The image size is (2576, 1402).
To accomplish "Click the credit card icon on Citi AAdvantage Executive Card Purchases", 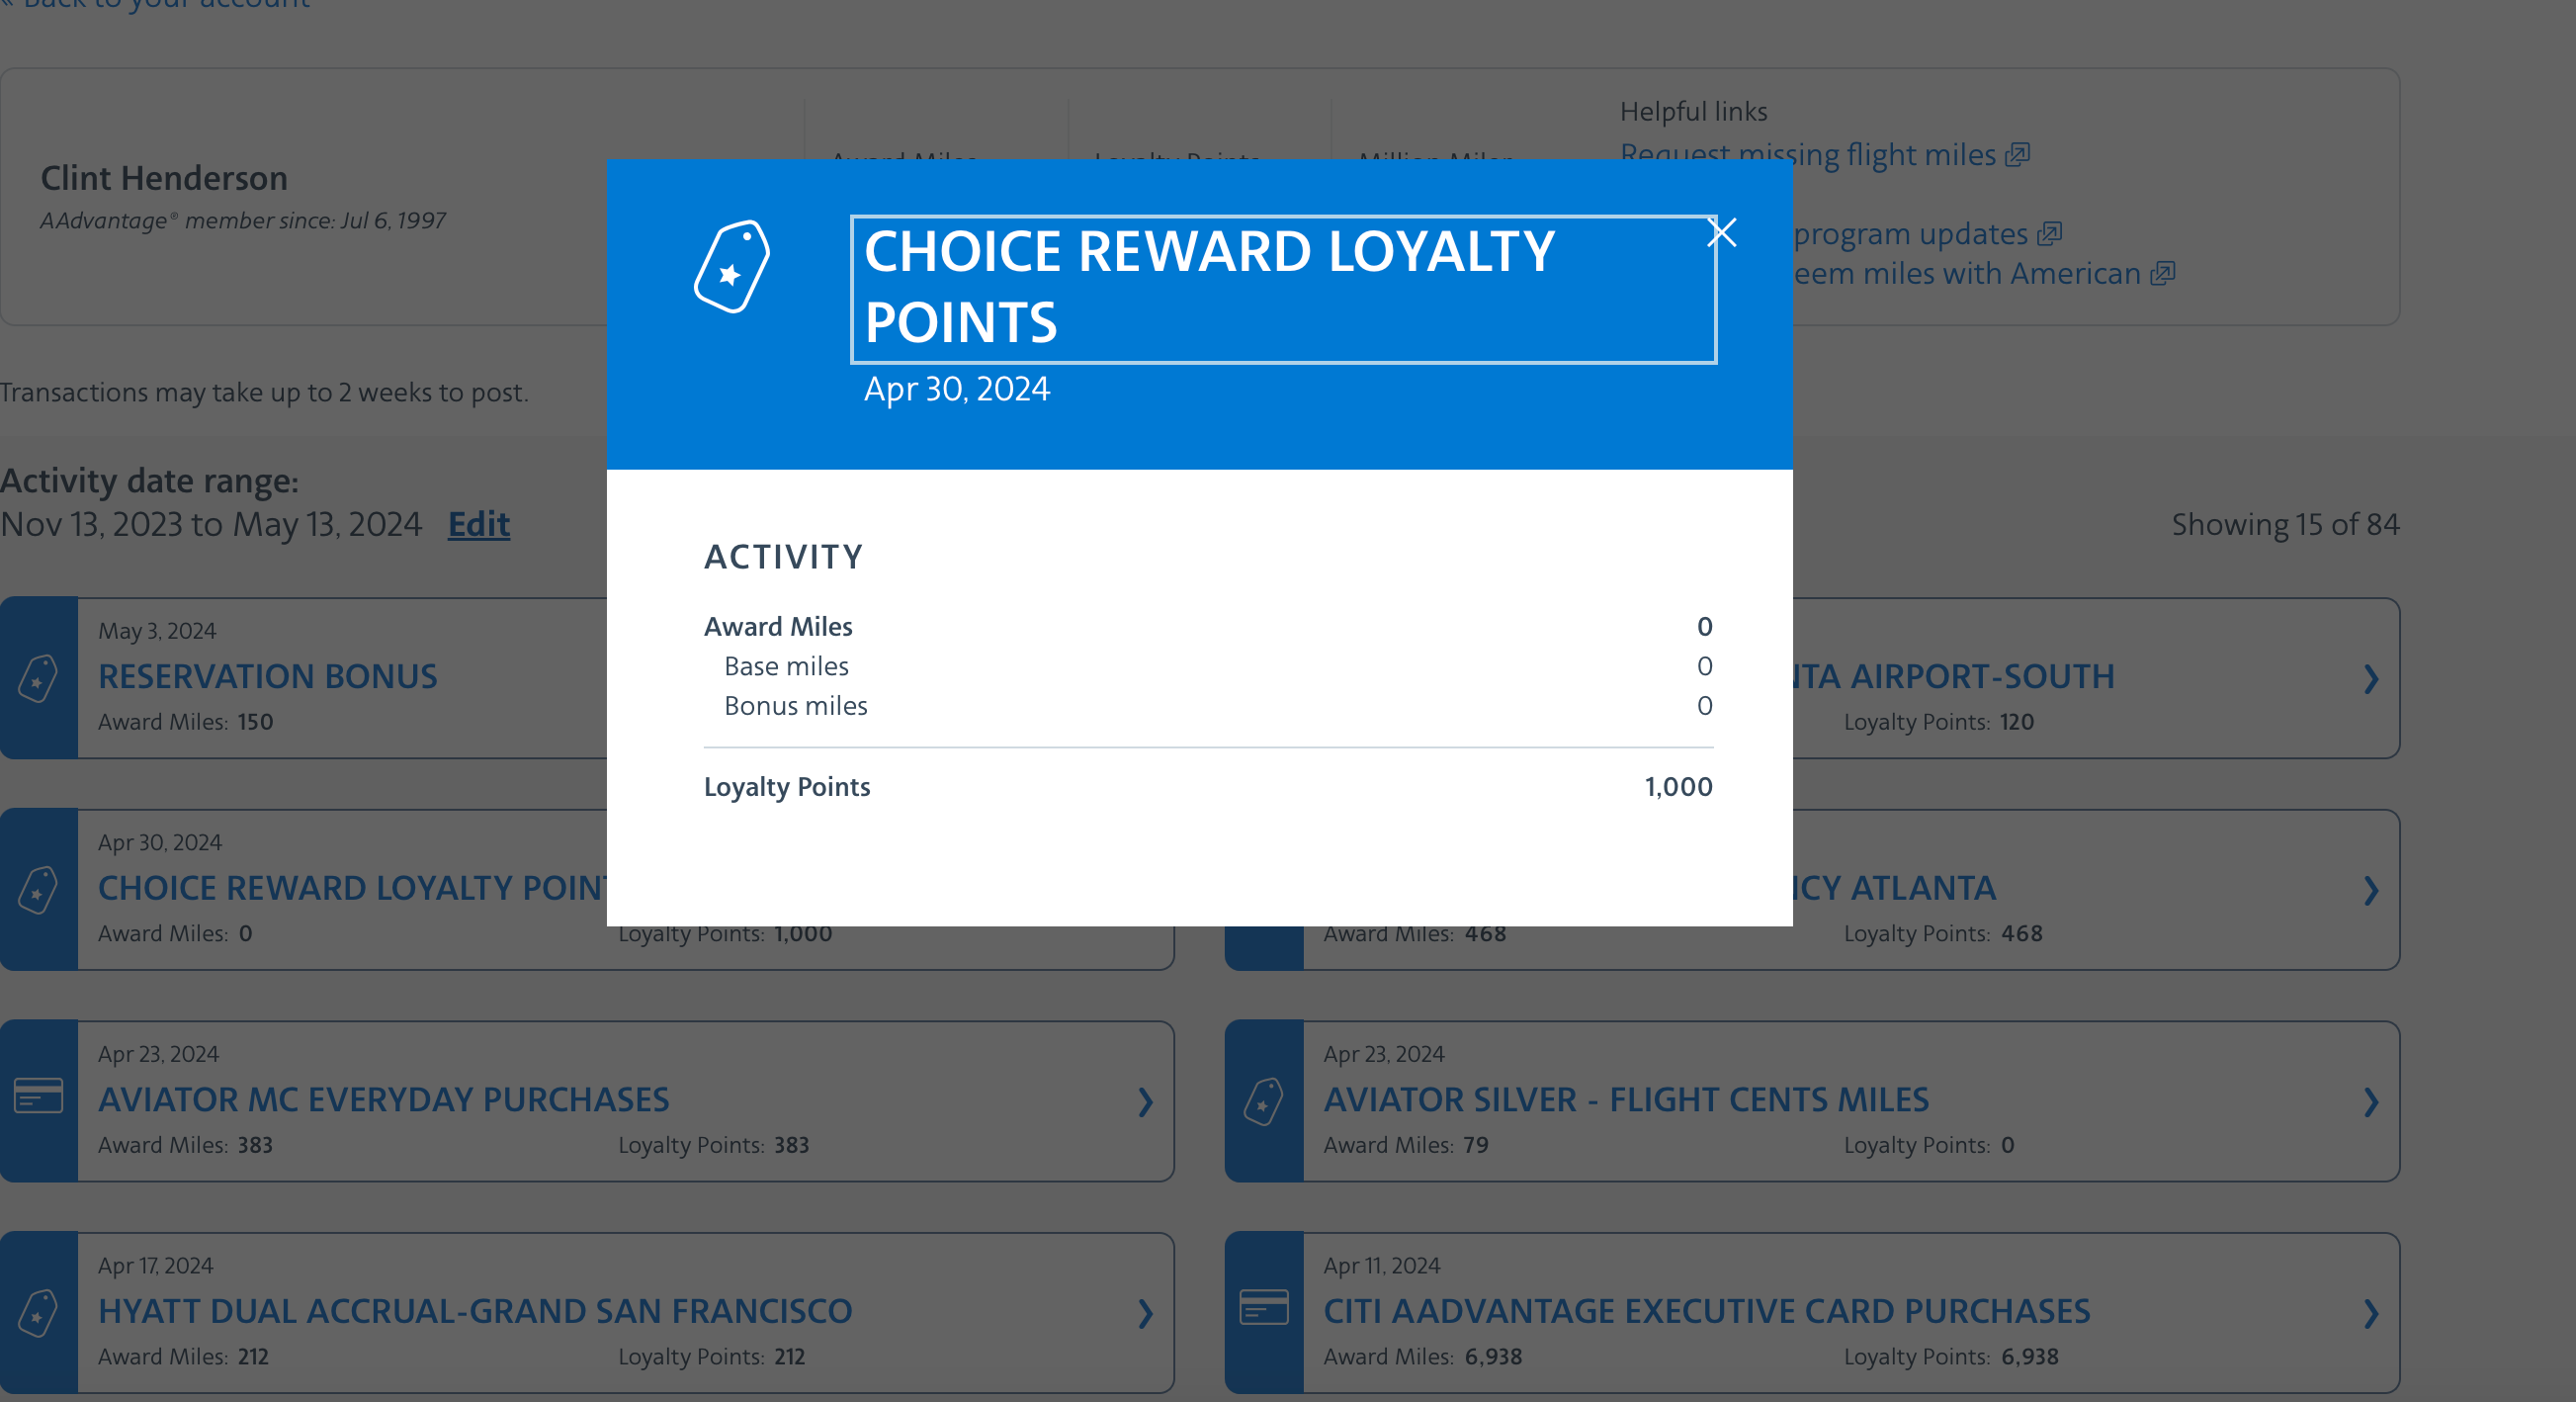I will [1263, 1312].
